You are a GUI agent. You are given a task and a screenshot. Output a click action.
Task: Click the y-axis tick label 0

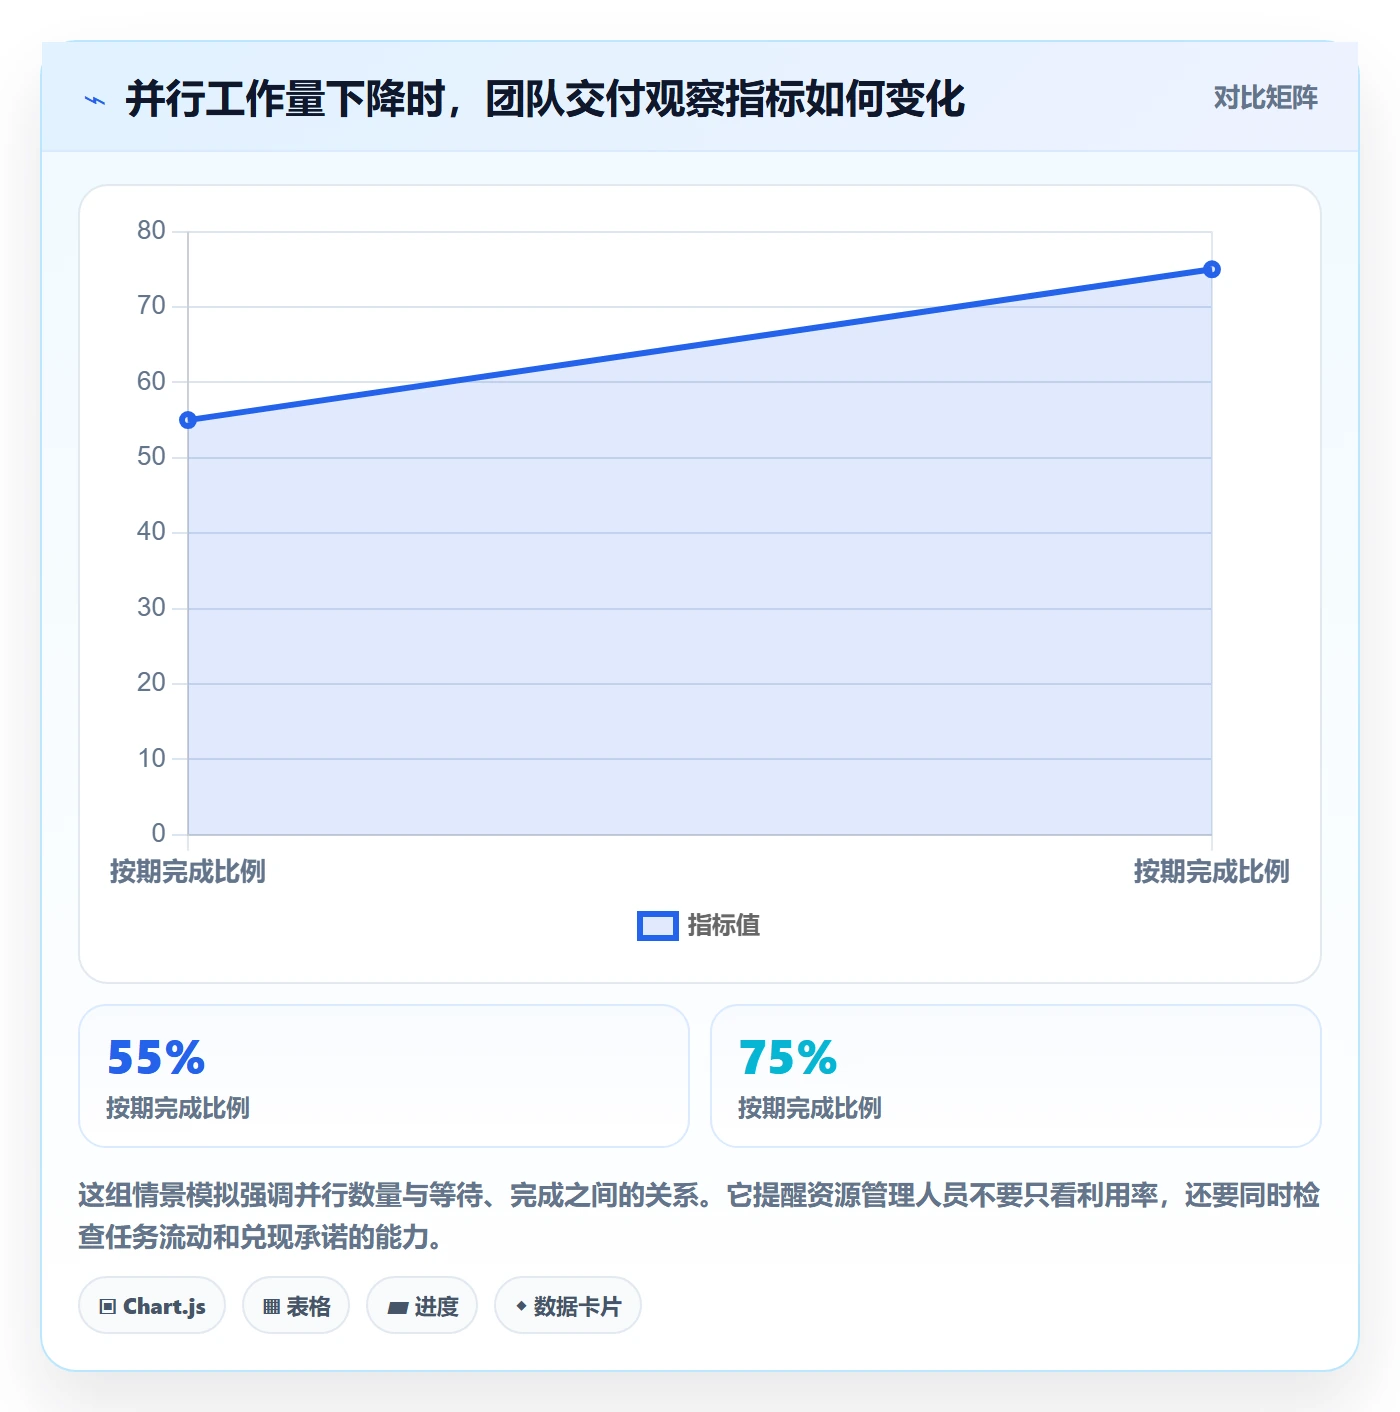pyautogui.click(x=158, y=834)
